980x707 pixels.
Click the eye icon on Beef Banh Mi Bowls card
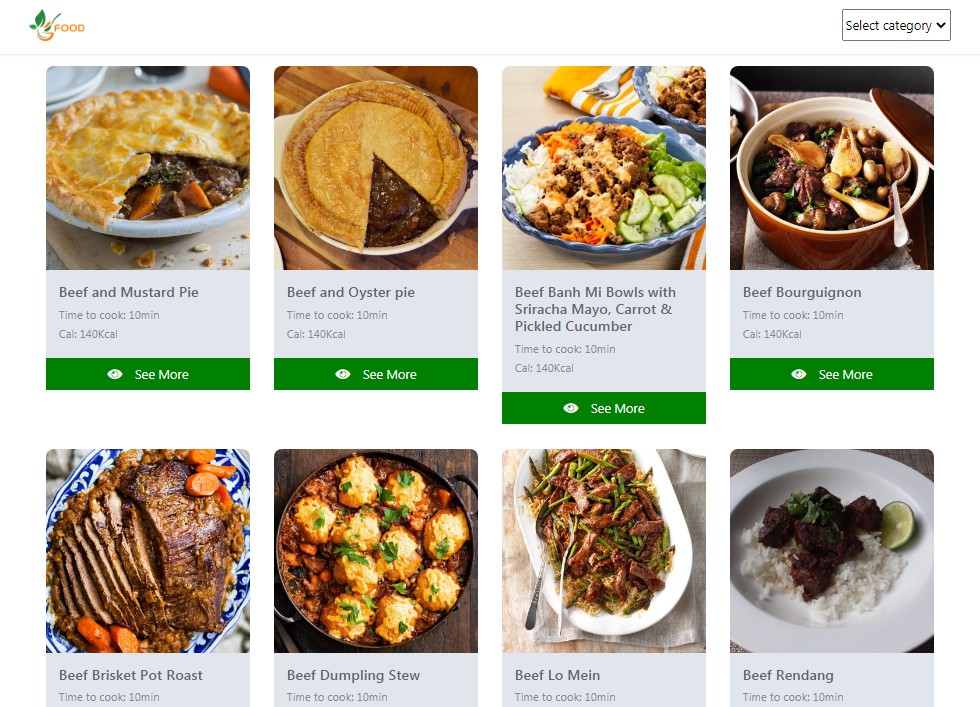570,408
